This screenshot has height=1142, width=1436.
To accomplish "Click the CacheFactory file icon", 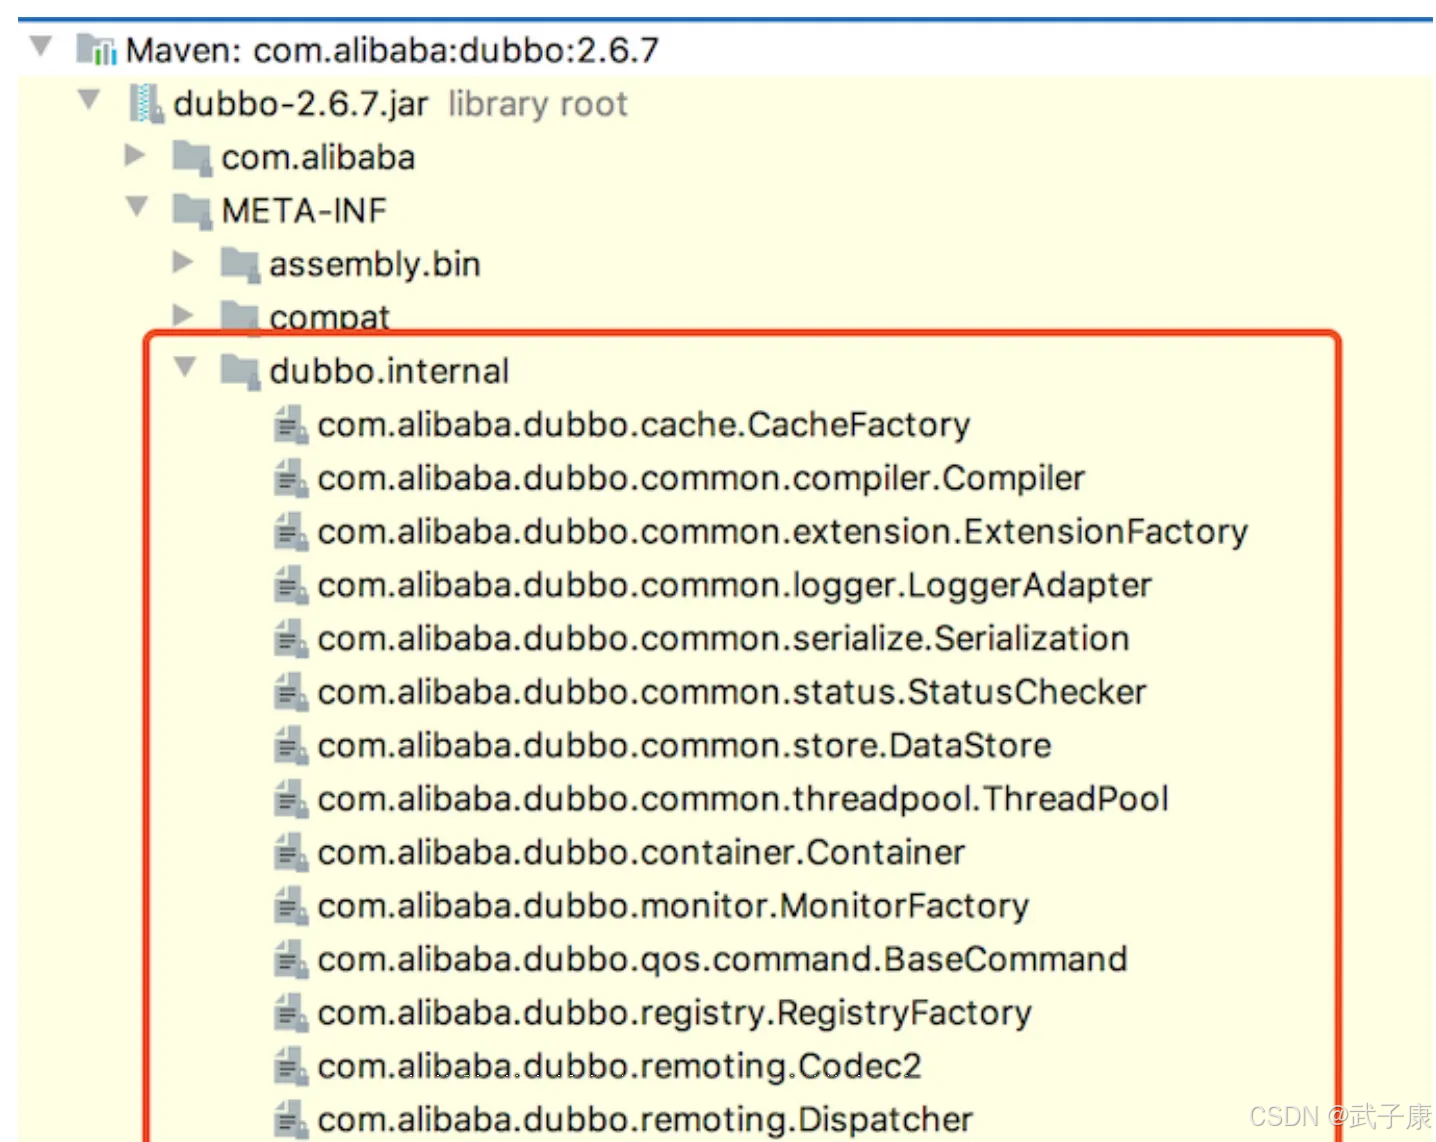I will 290,424.
